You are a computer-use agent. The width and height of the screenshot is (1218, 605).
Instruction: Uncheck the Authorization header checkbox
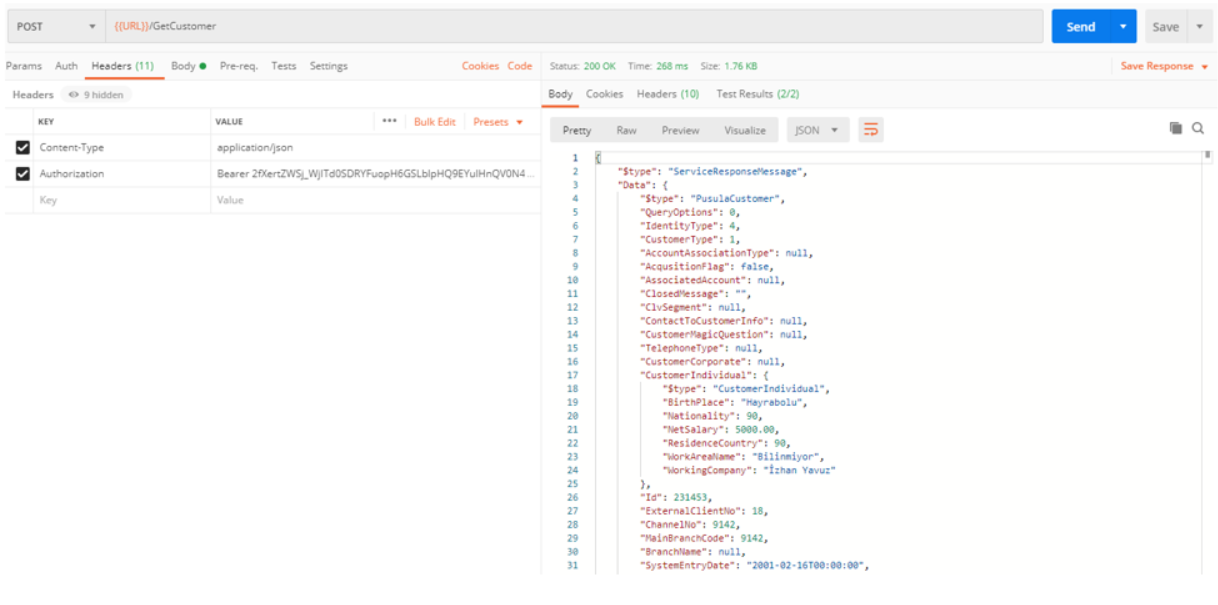[x=23, y=174]
